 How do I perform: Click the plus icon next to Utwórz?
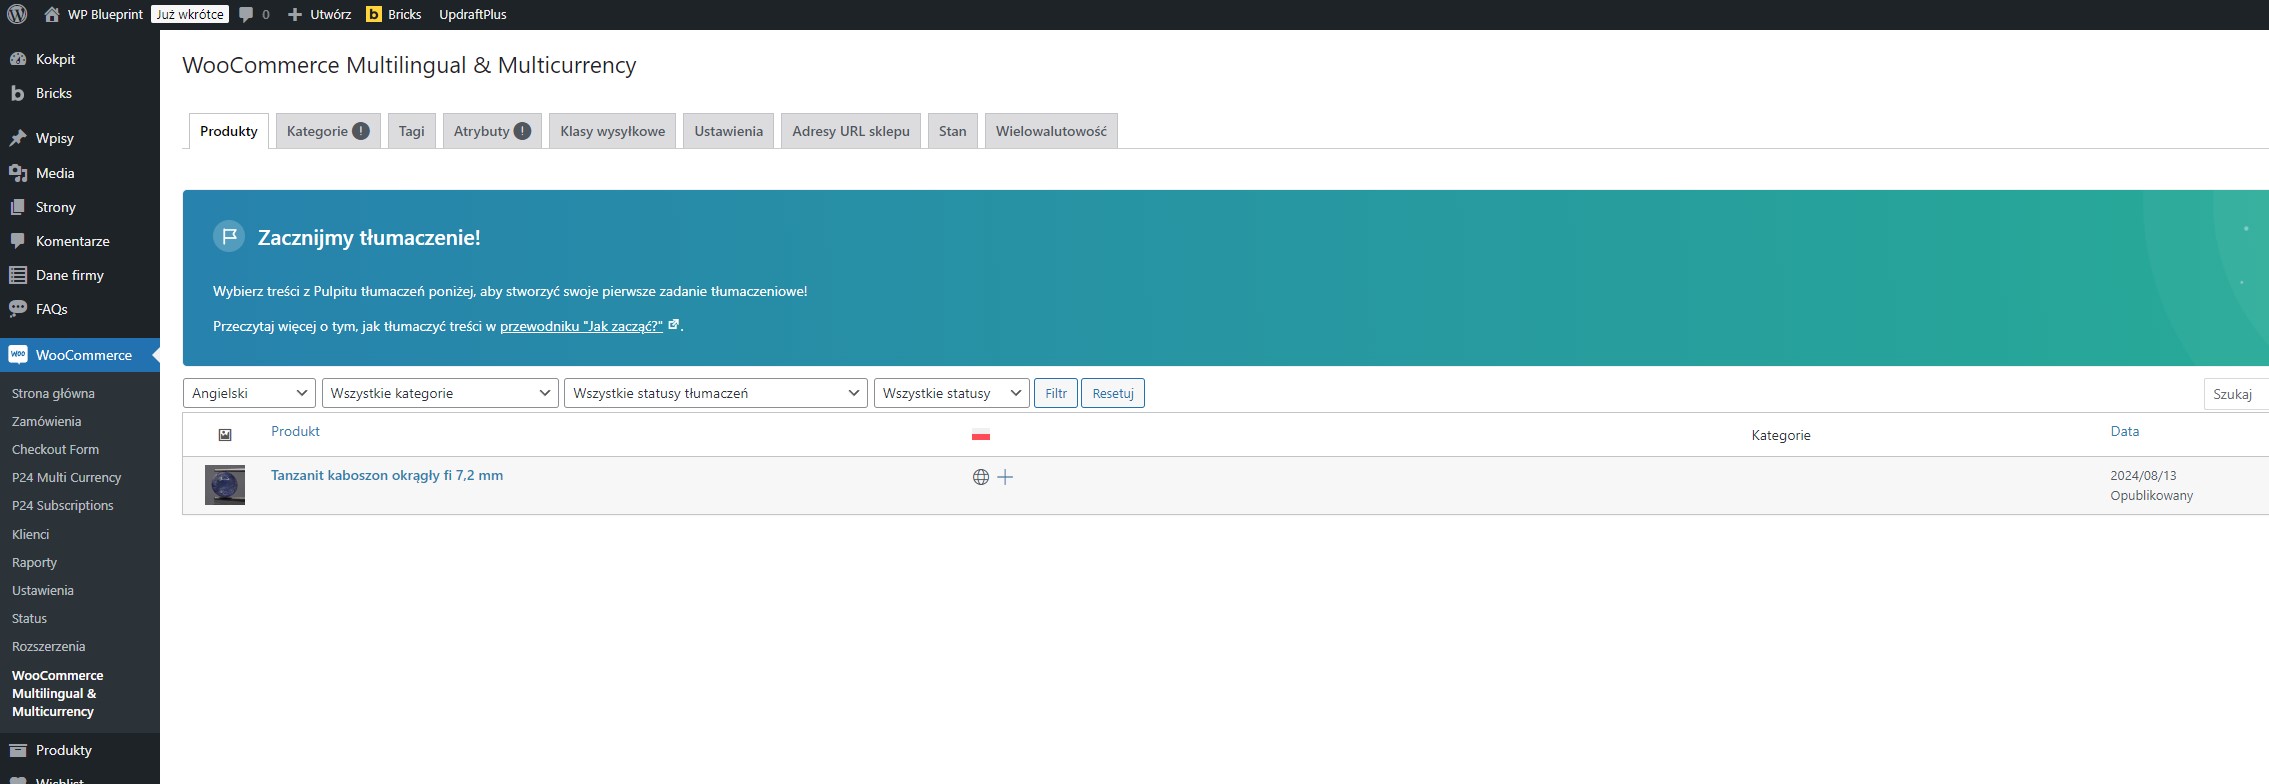295,14
